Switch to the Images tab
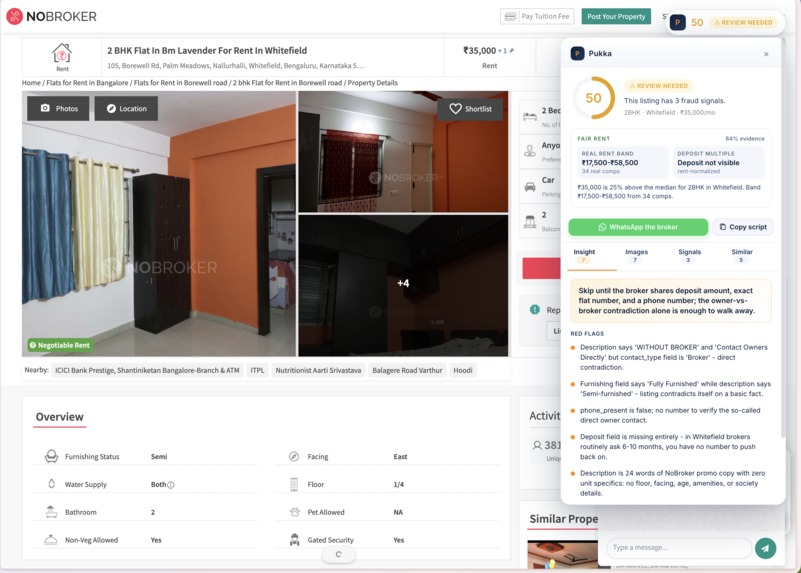801x573 pixels. pos(636,256)
